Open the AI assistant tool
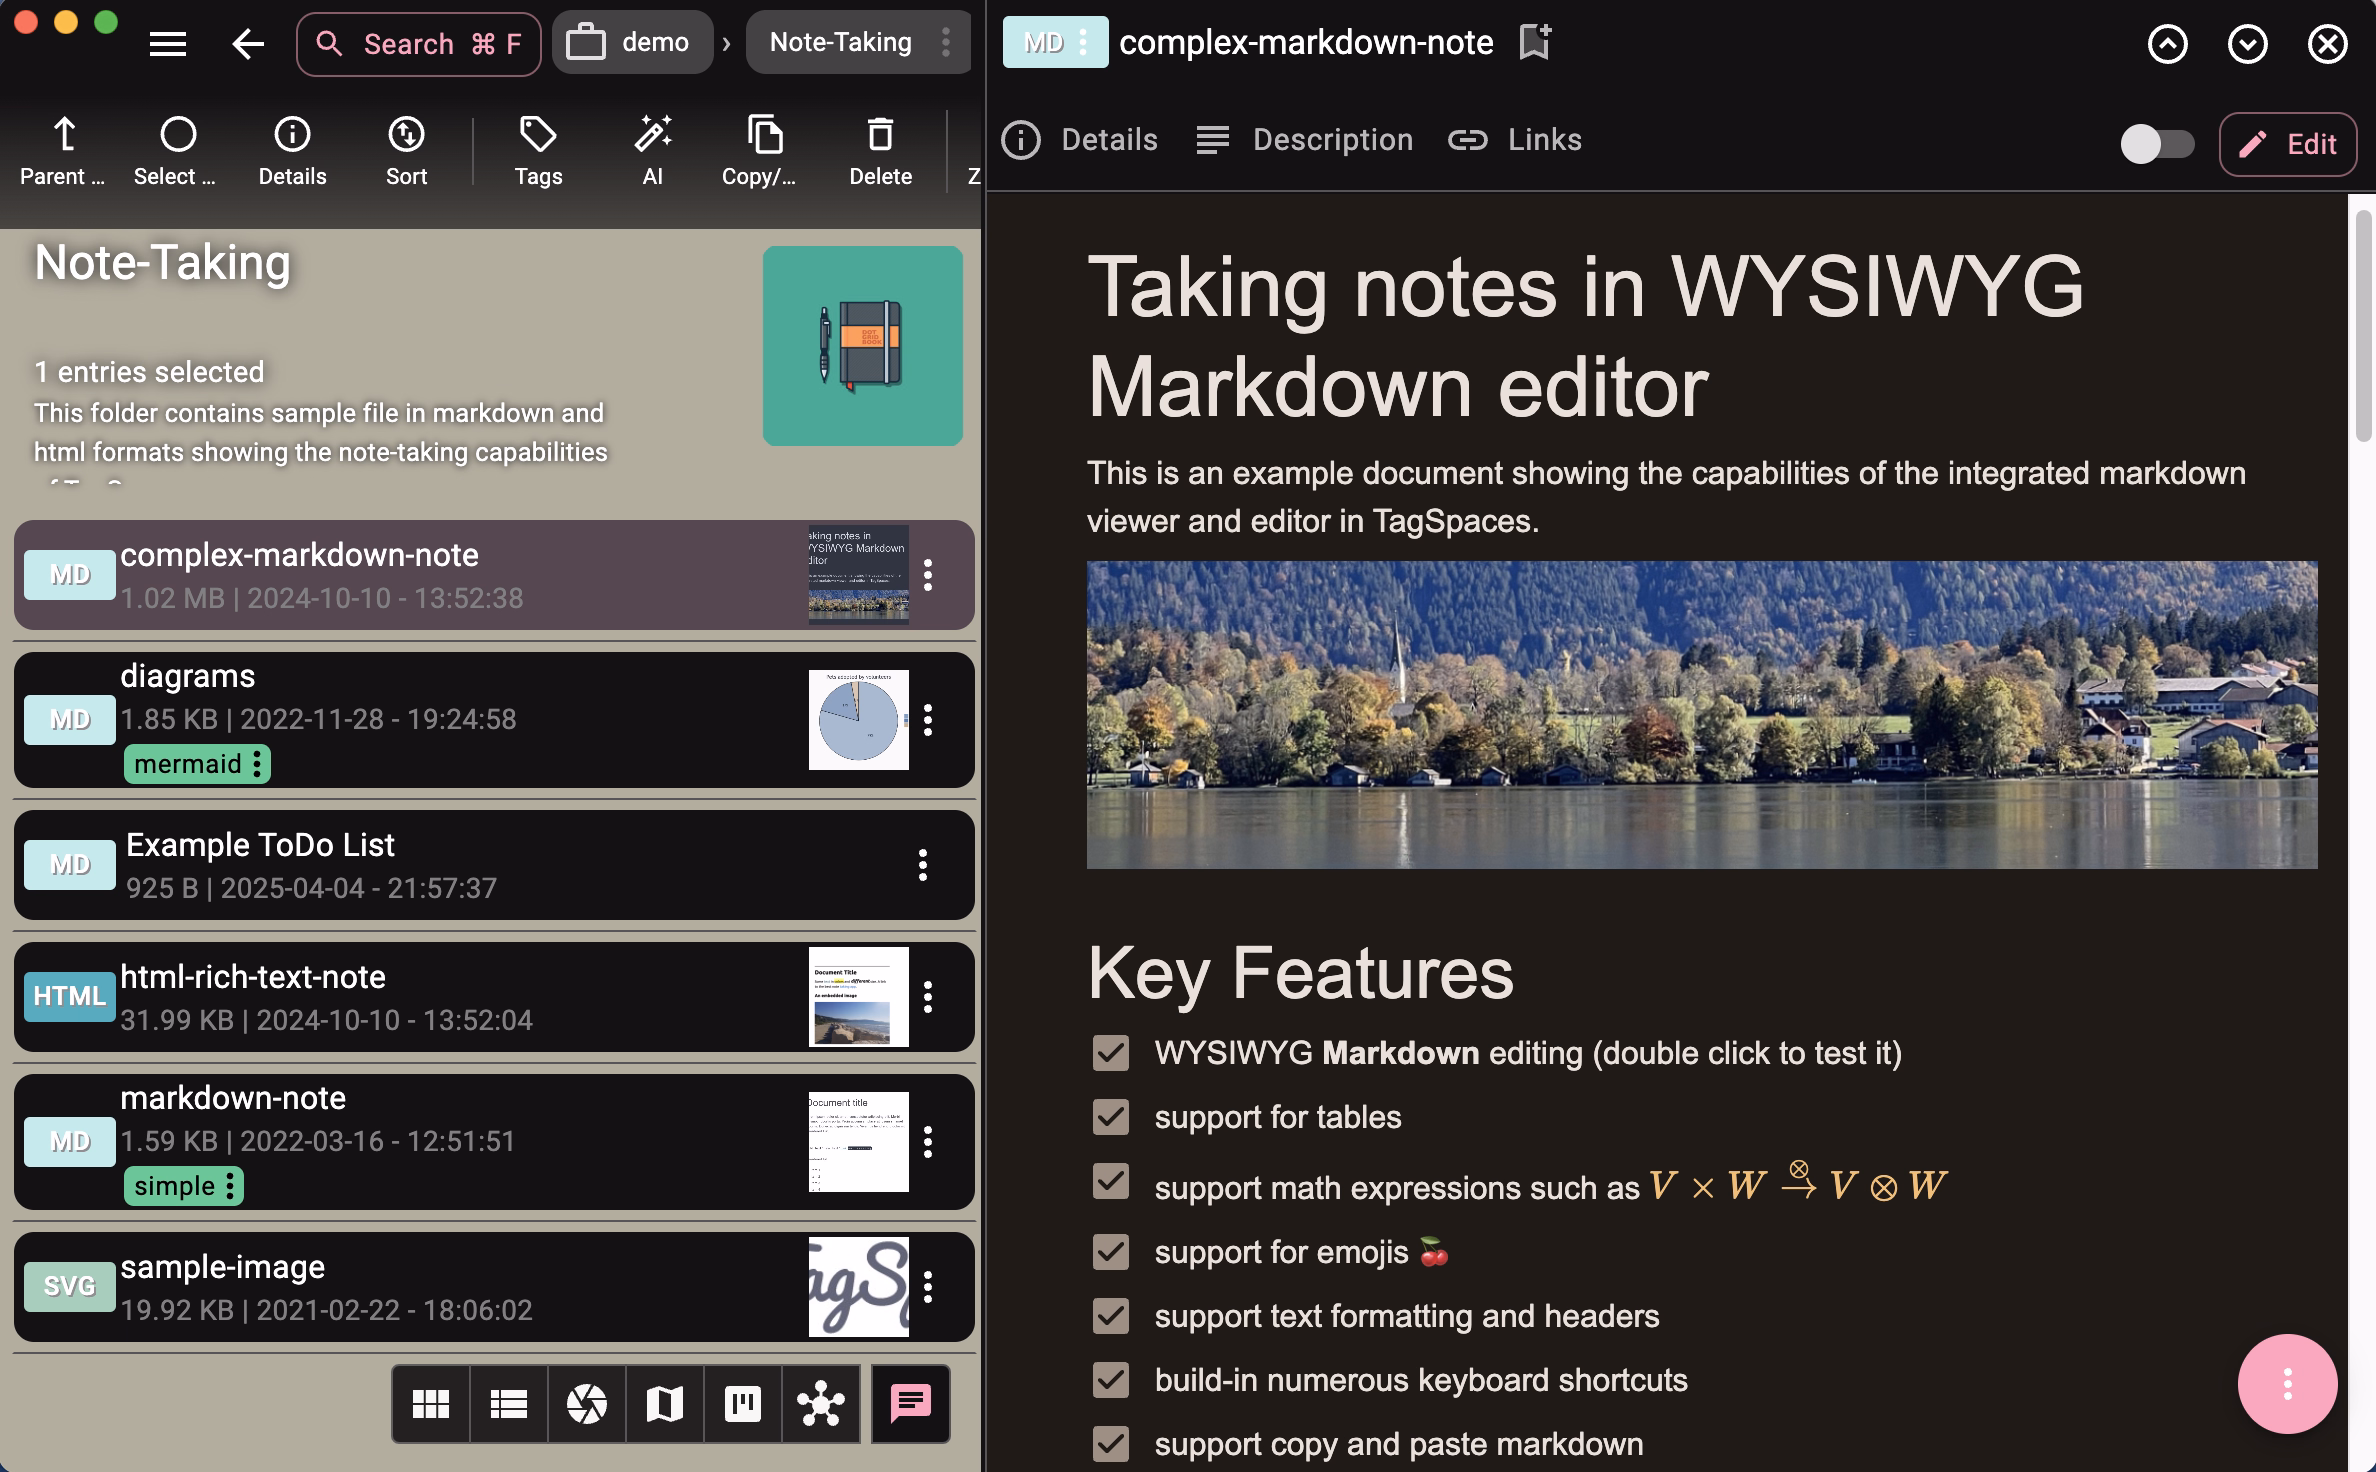 point(653,148)
